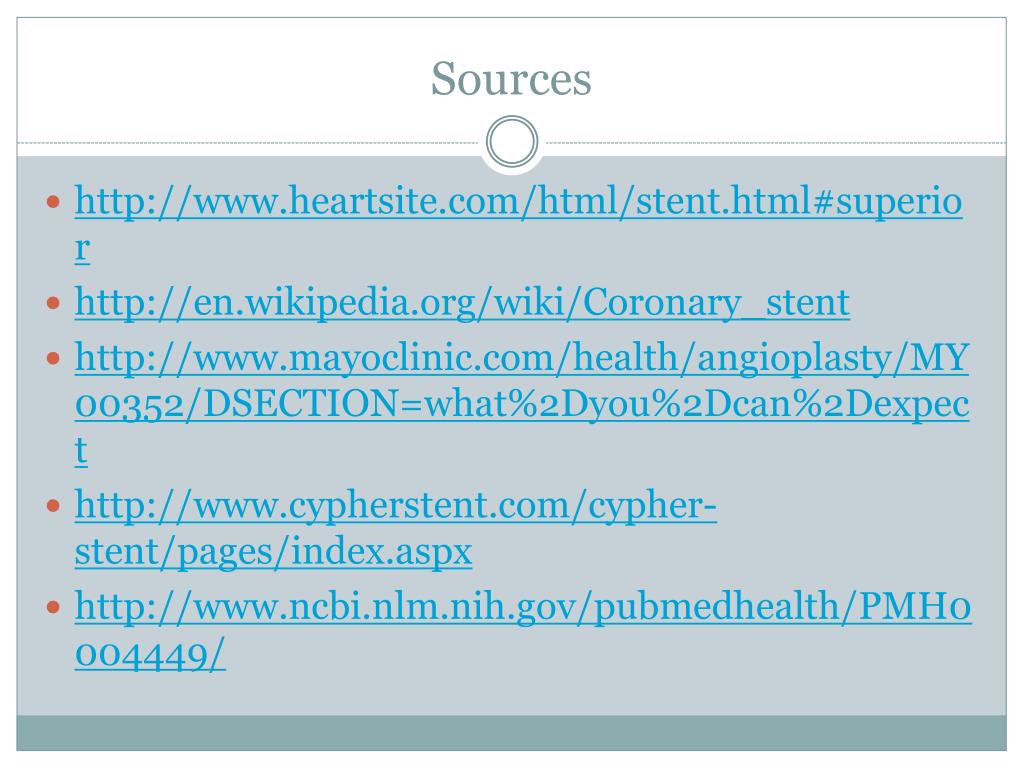Select the "Sources" slide title
The image size is (1024, 768).
511,78
